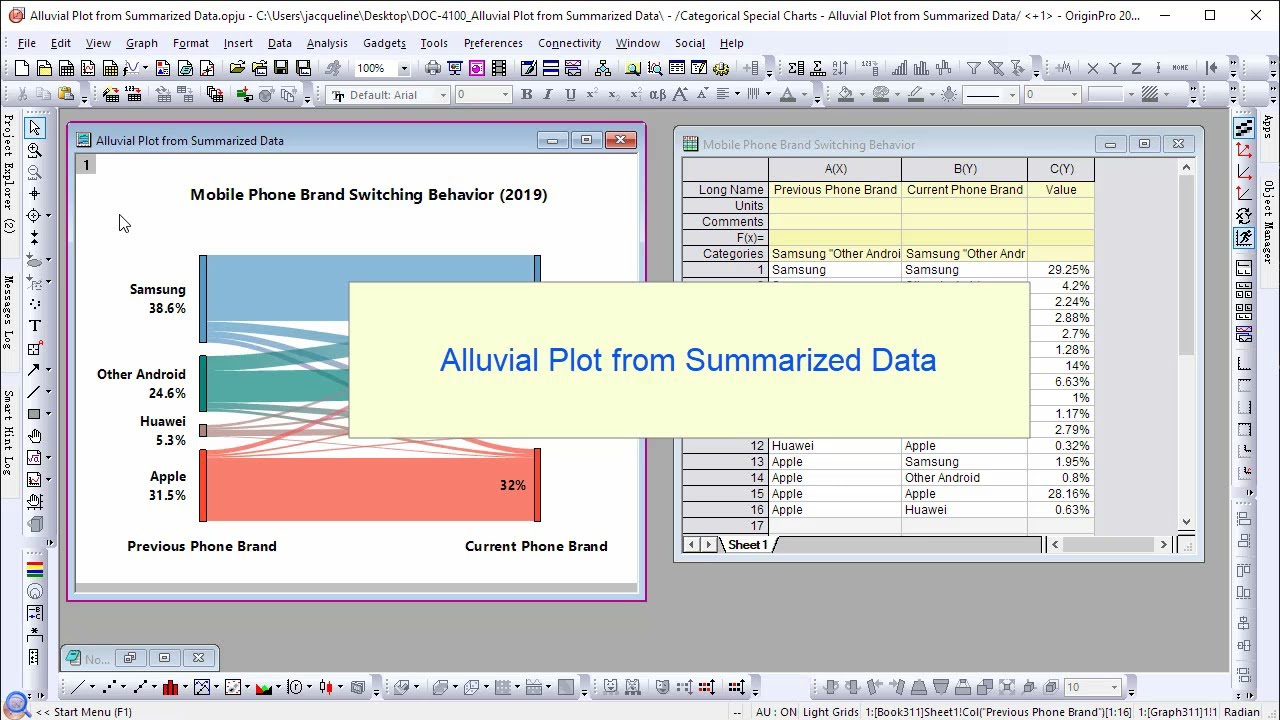
Task: Open the Analysis menu
Action: [327, 43]
